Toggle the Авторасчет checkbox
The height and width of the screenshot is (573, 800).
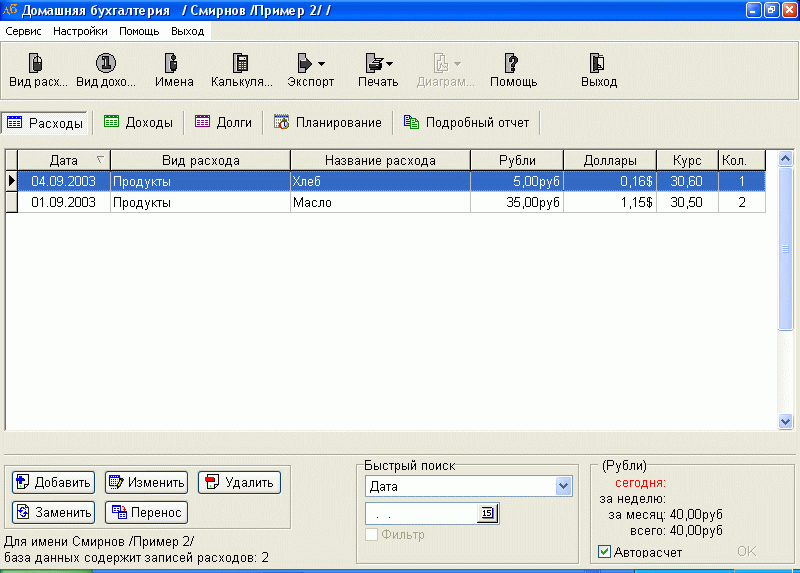coord(604,551)
